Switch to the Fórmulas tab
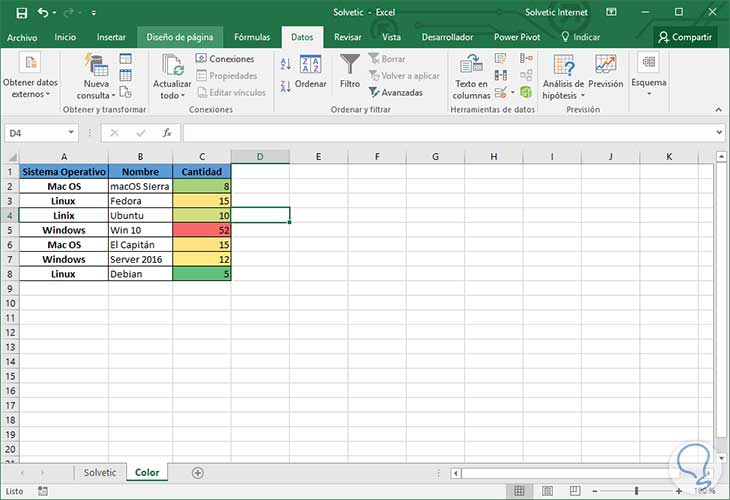This screenshot has height=500, width=730. coord(252,37)
